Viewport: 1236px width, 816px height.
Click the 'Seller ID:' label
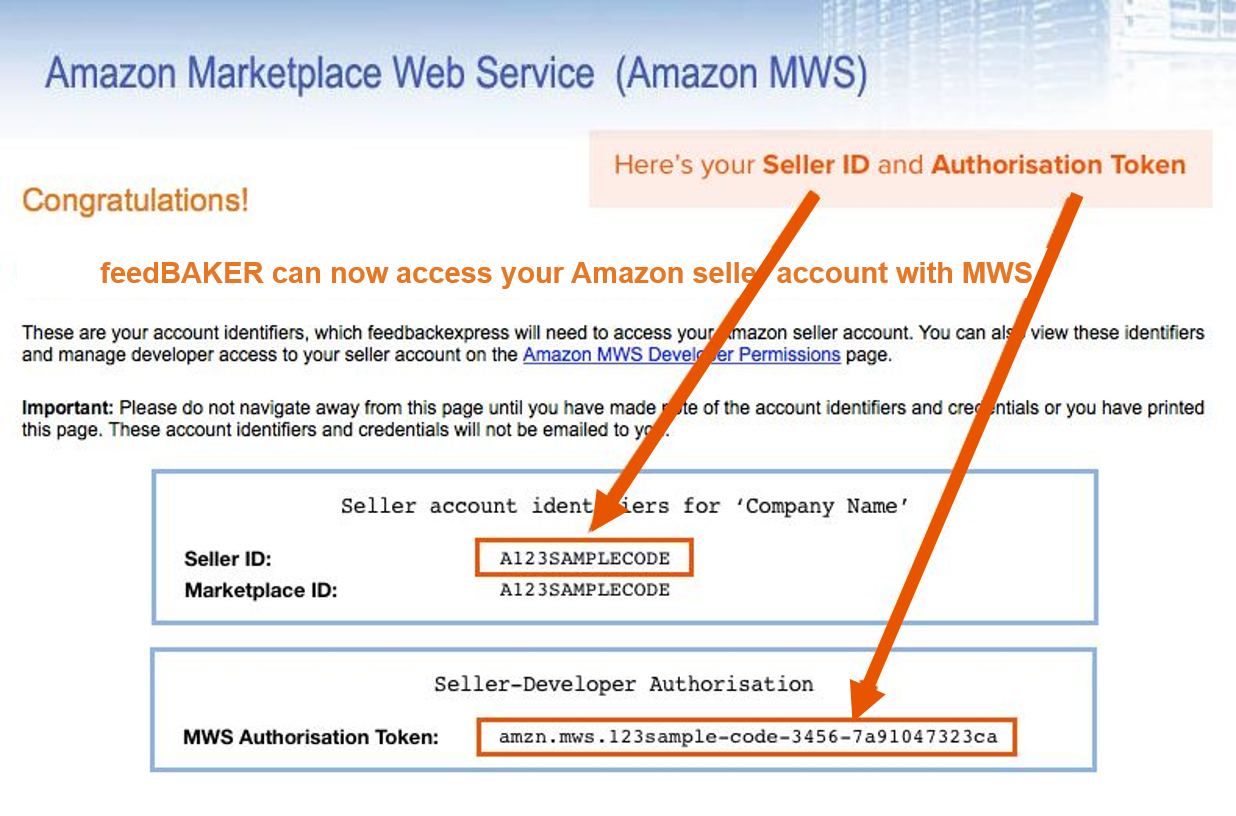tap(228, 559)
